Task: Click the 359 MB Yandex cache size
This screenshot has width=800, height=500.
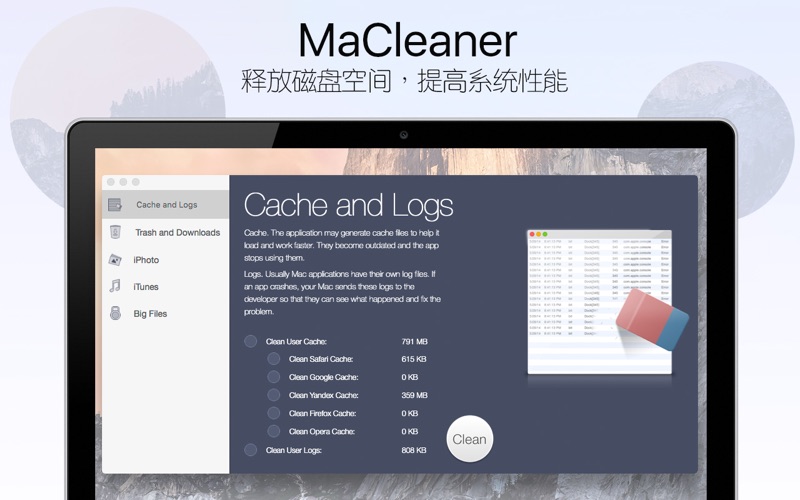Action: 414,395
